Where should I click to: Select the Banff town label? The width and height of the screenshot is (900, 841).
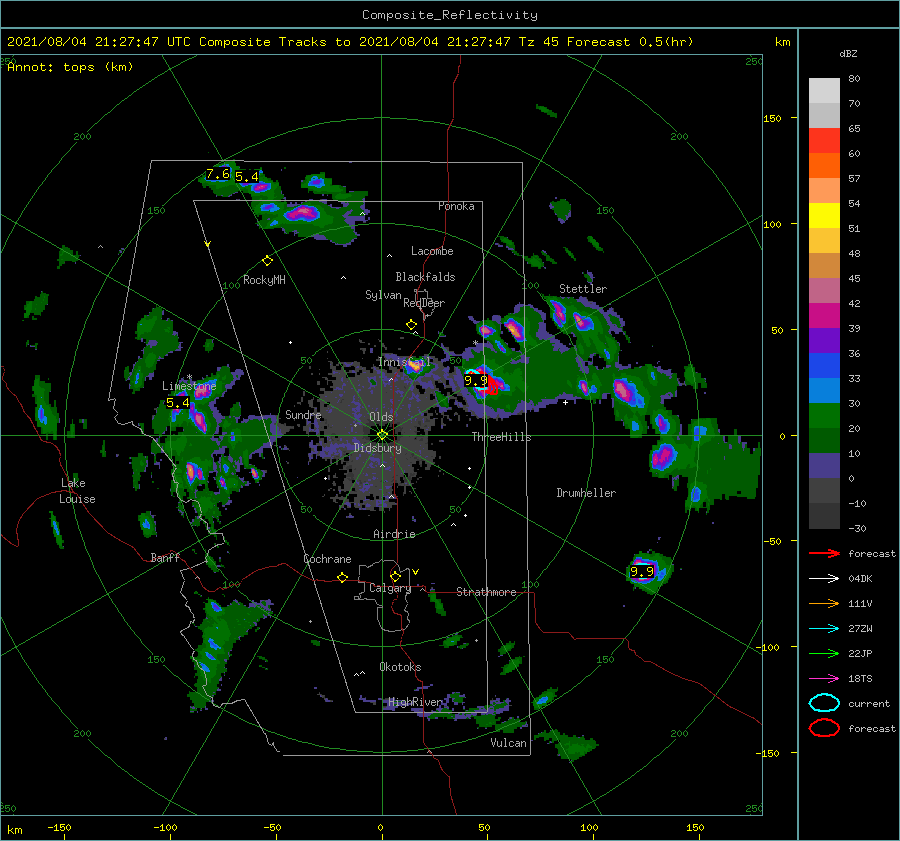point(165,557)
